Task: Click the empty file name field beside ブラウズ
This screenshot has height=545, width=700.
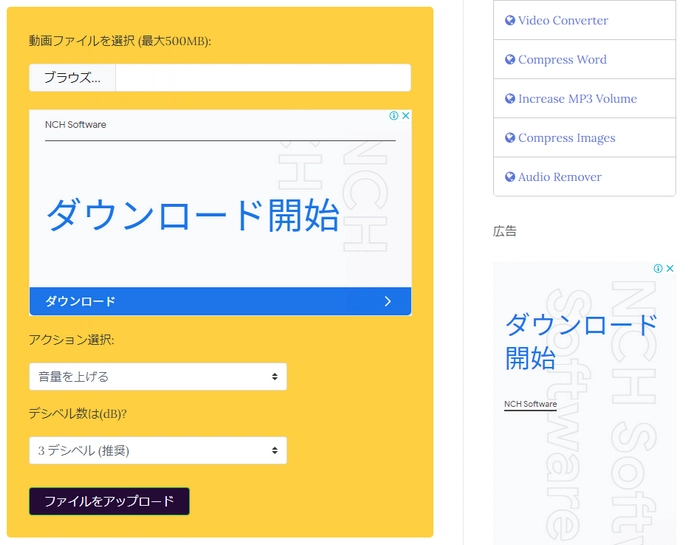Action: pyautogui.click(x=262, y=78)
